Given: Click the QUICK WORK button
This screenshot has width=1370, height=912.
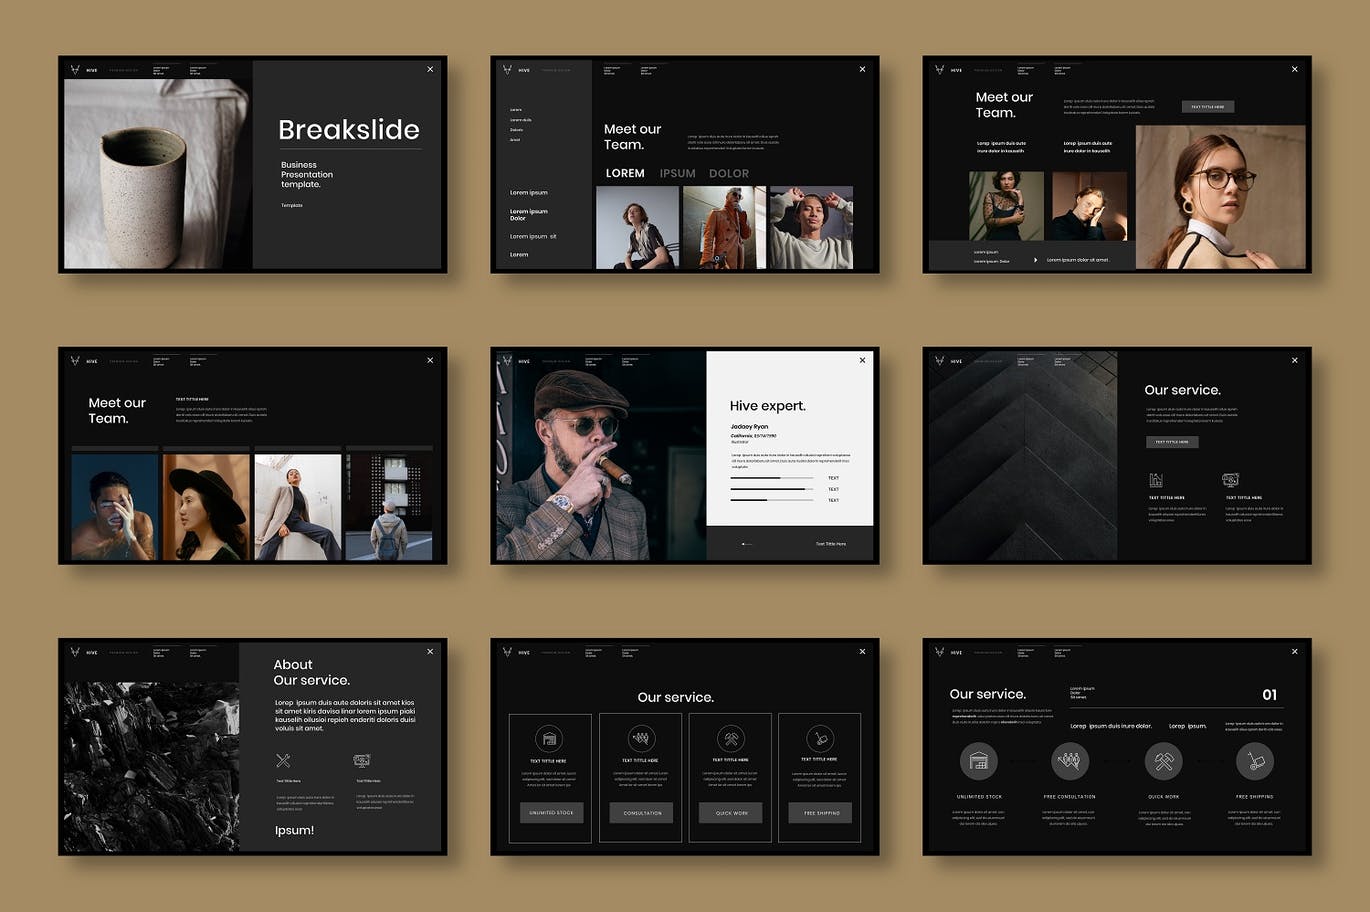Looking at the screenshot, I should 731,813.
